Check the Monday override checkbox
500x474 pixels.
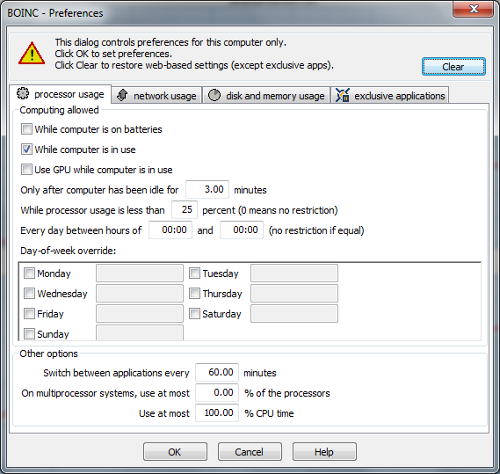[29, 273]
